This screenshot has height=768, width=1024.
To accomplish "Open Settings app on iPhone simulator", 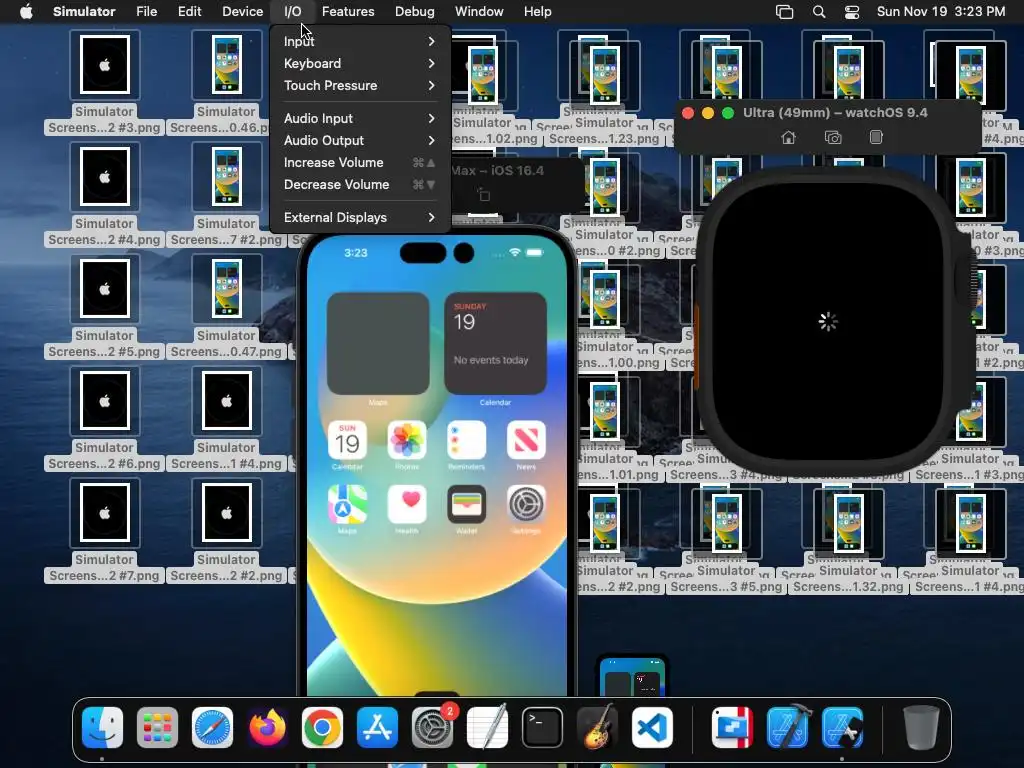I will [x=526, y=505].
